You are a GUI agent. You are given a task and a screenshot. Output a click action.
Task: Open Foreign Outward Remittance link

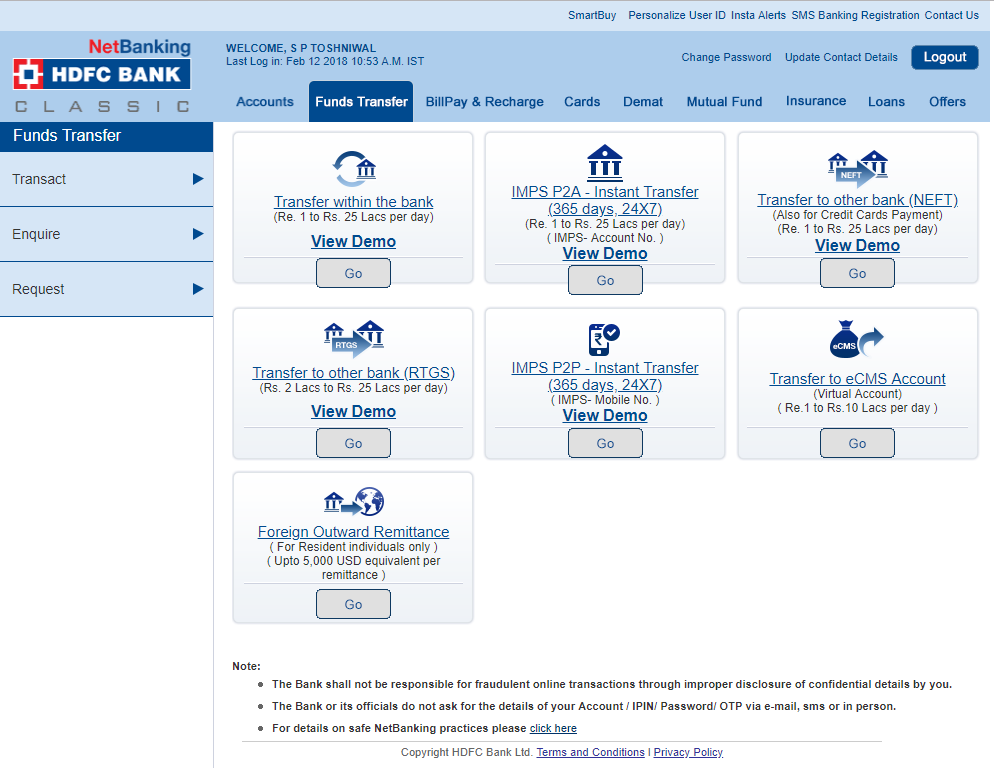coord(354,531)
